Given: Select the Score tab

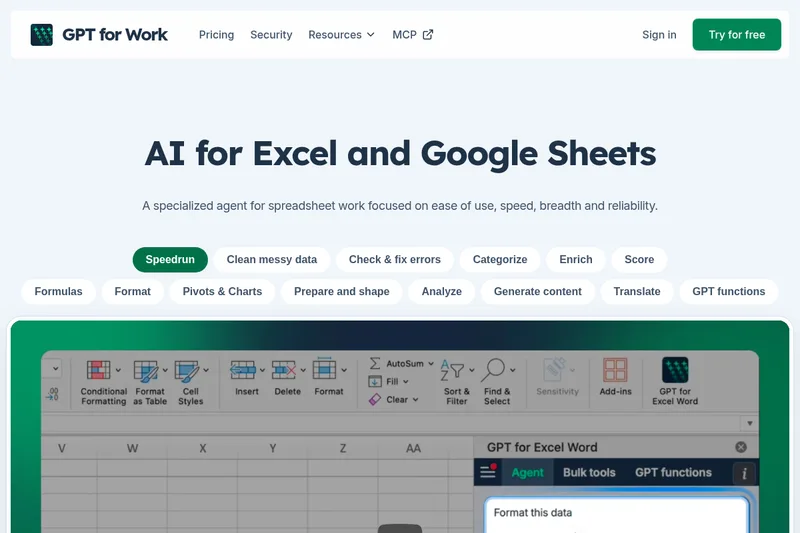Looking at the screenshot, I should pyautogui.click(x=639, y=260).
